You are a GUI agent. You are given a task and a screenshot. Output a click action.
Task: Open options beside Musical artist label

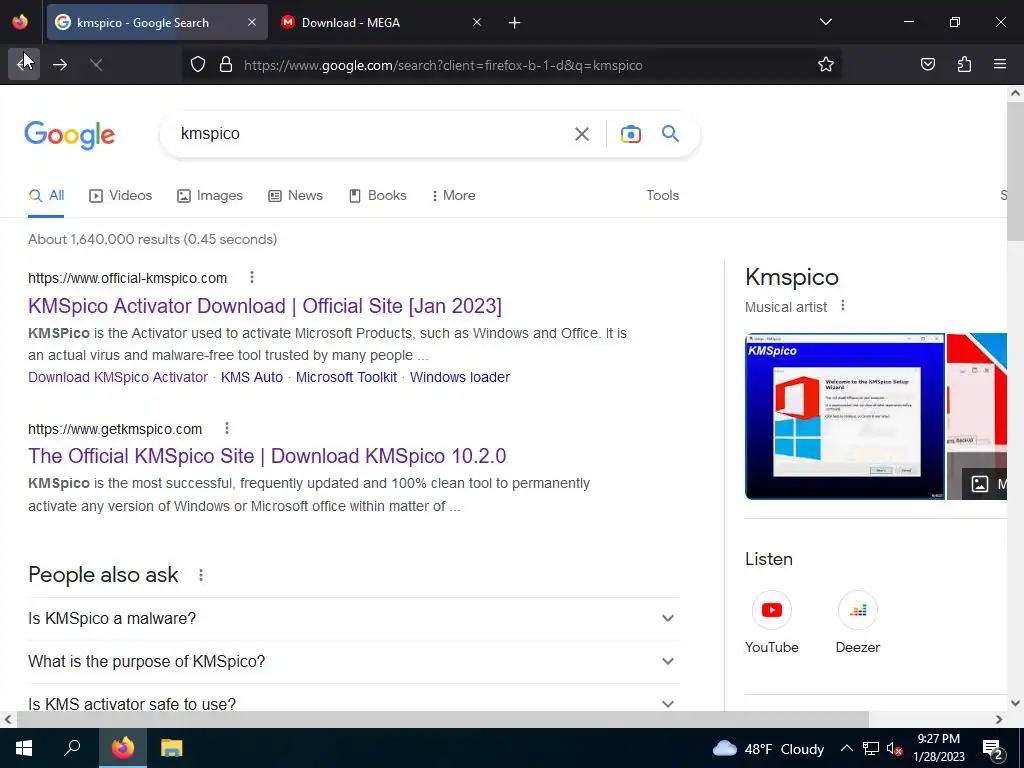tap(842, 306)
